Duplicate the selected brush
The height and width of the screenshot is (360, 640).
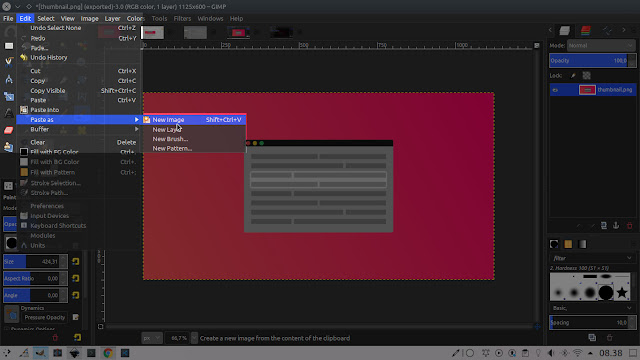point(592,338)
